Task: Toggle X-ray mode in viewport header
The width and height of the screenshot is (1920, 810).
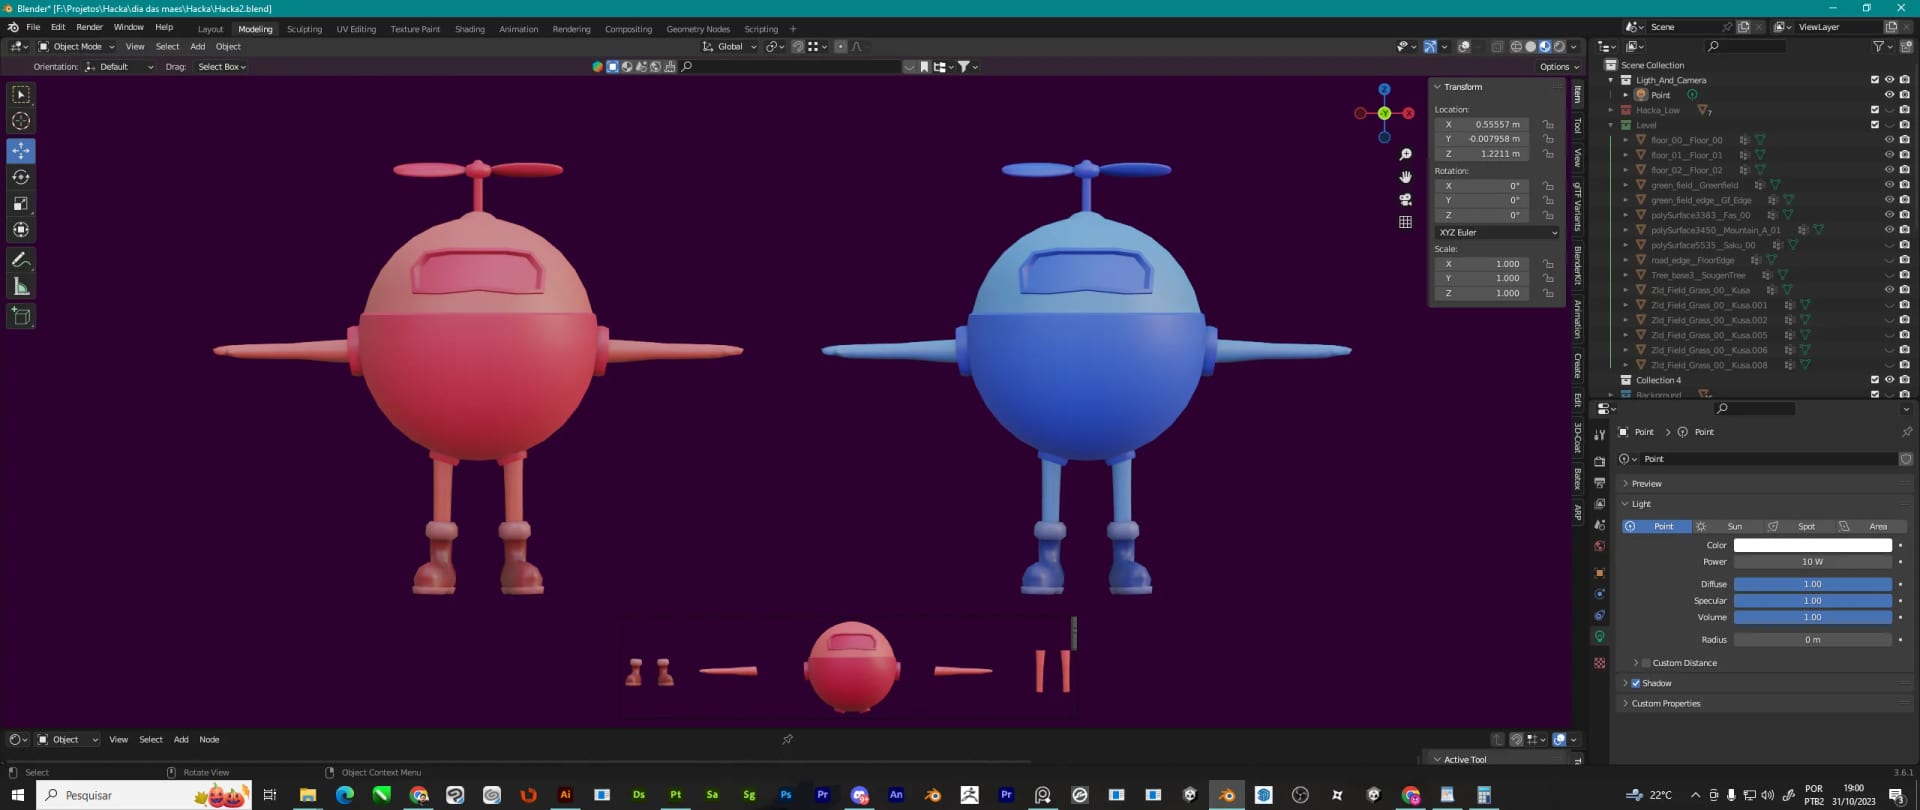Action: tap(1497, 47)
